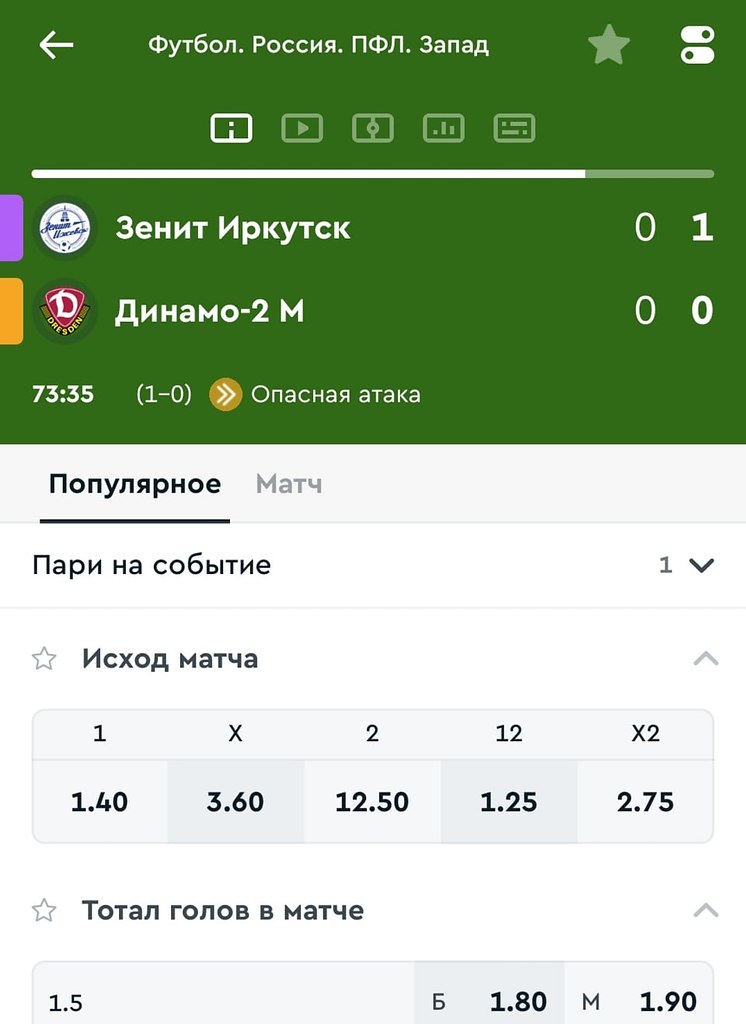Bet on home win at 1.40
Viewport: 746px width, 1024px height.
tap(99, 801)
